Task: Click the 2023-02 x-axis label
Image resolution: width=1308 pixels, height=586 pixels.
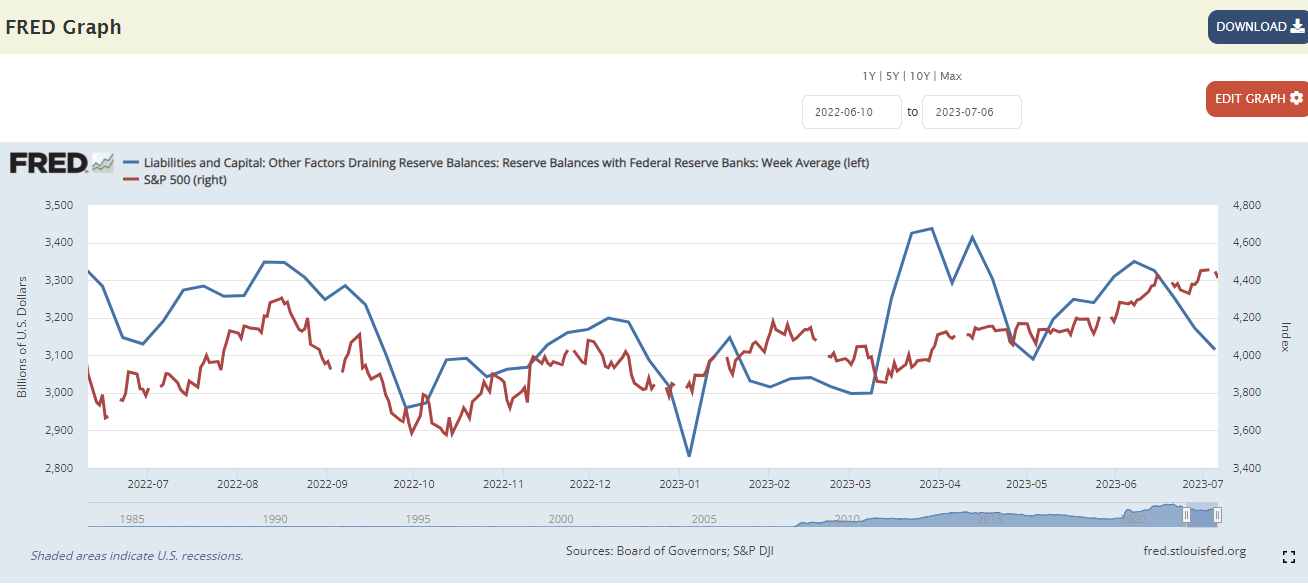Action: [769, 483]
